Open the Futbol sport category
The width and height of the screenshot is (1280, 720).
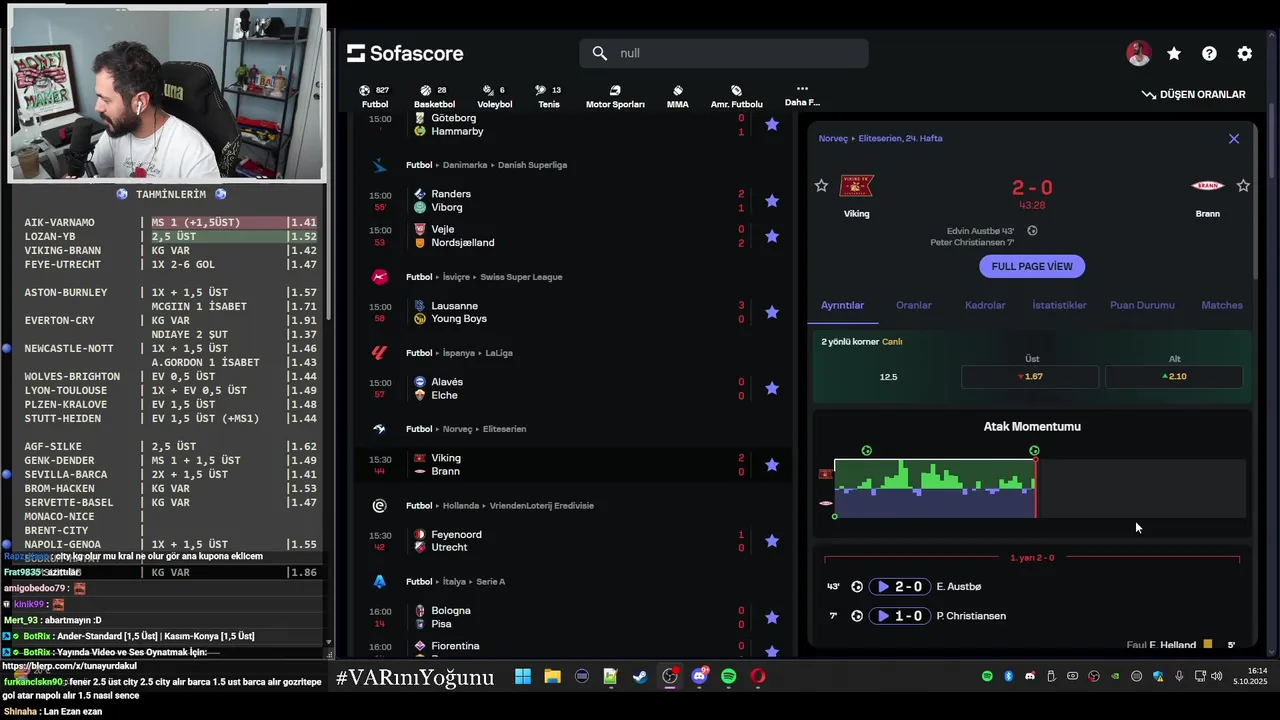point(374,96)
